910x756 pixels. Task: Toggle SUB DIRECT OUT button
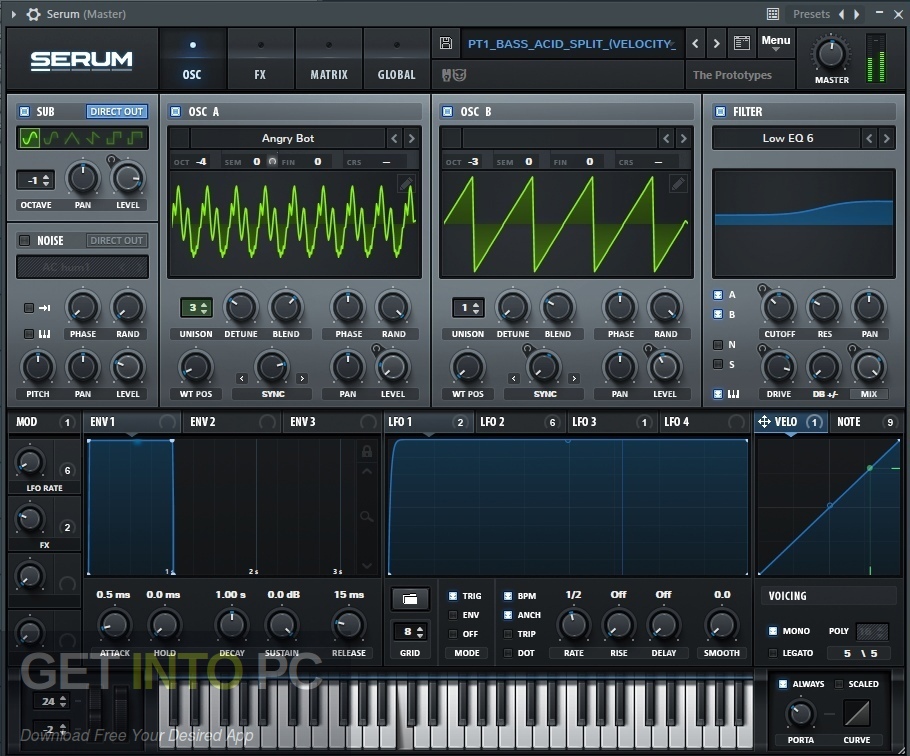pos(117,111)
